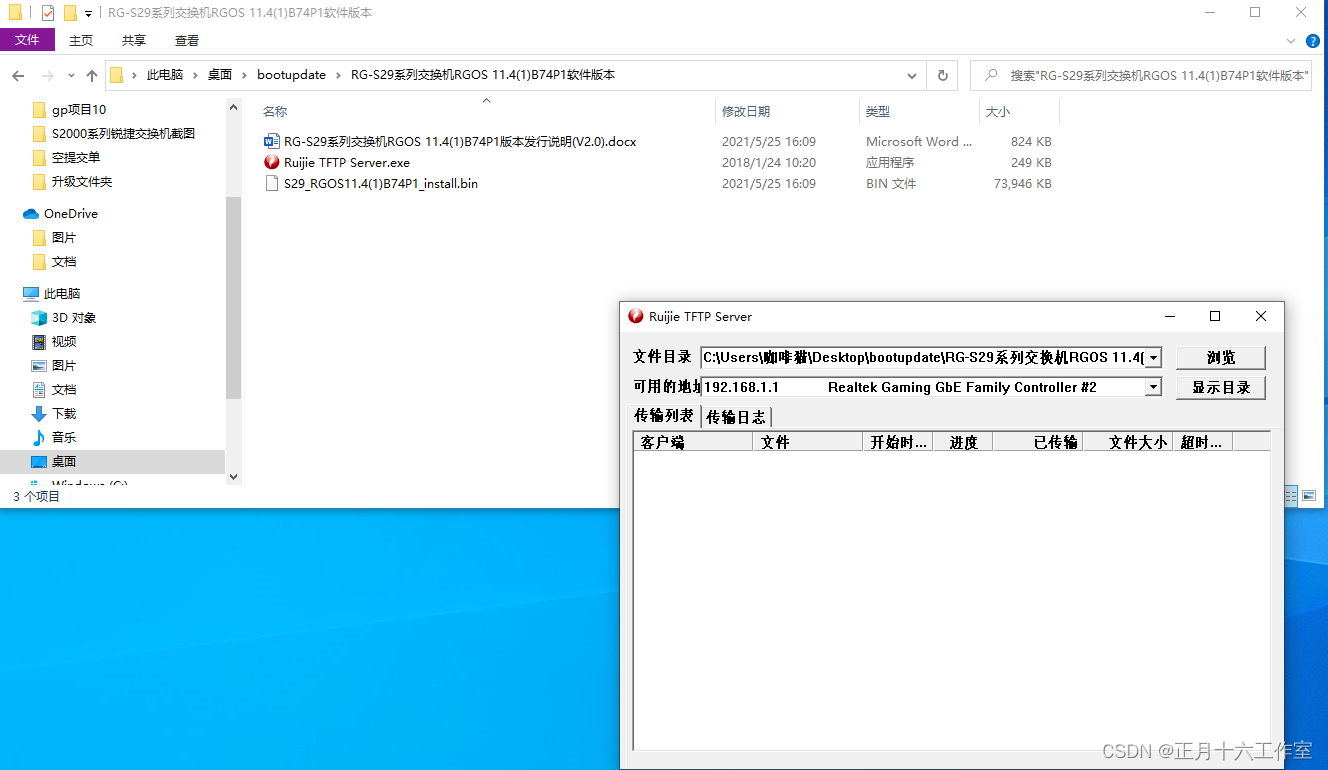1328x770 pixels.
Task: Open the 查看 ribbon tab
Action: 187,41
